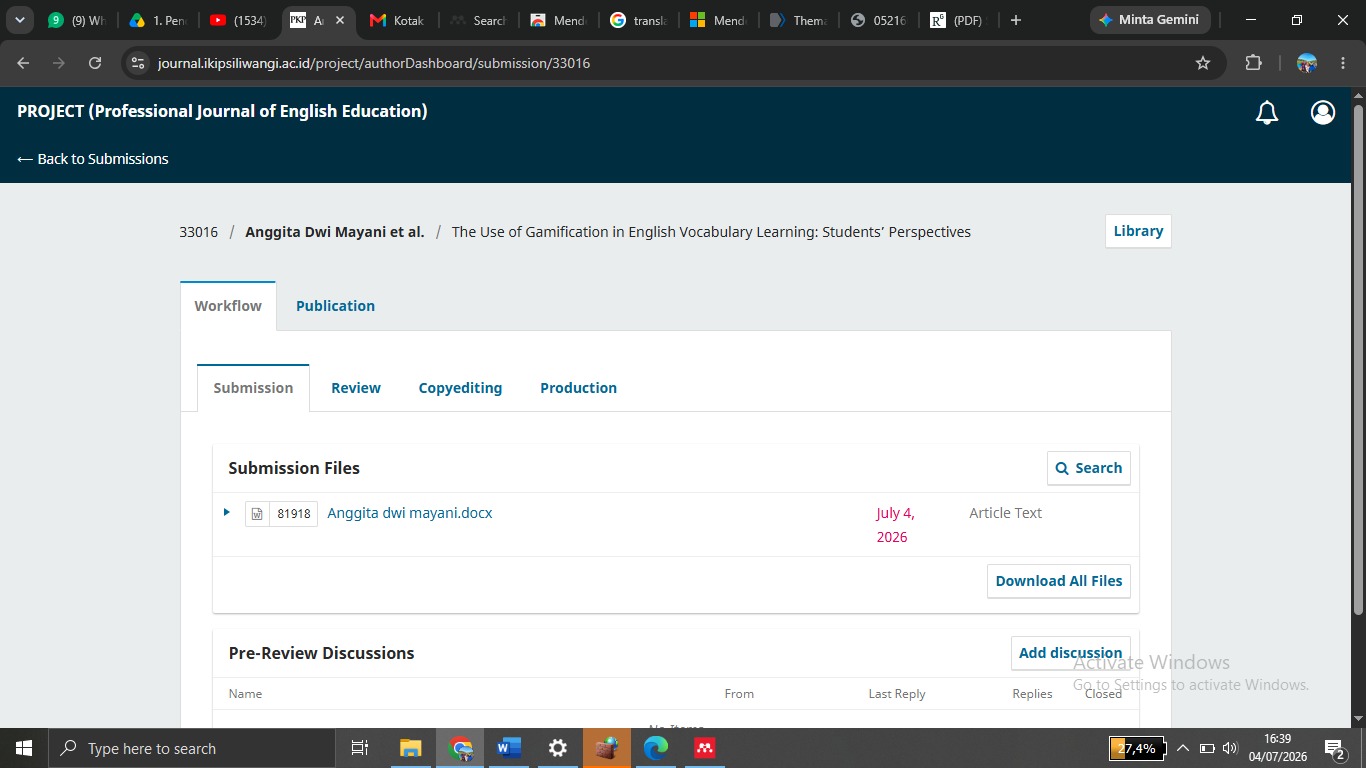This screenshot has height=768, width=1366.
Task: Switch to the 05216 browser tab
Action: [x=878, y=20]
